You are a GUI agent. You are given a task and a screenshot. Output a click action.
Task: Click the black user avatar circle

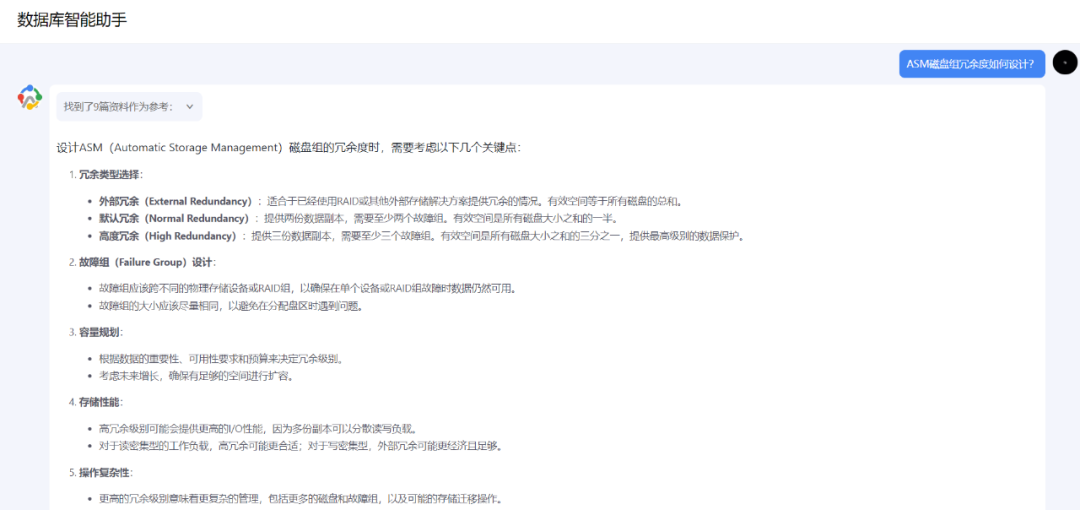1065,63
